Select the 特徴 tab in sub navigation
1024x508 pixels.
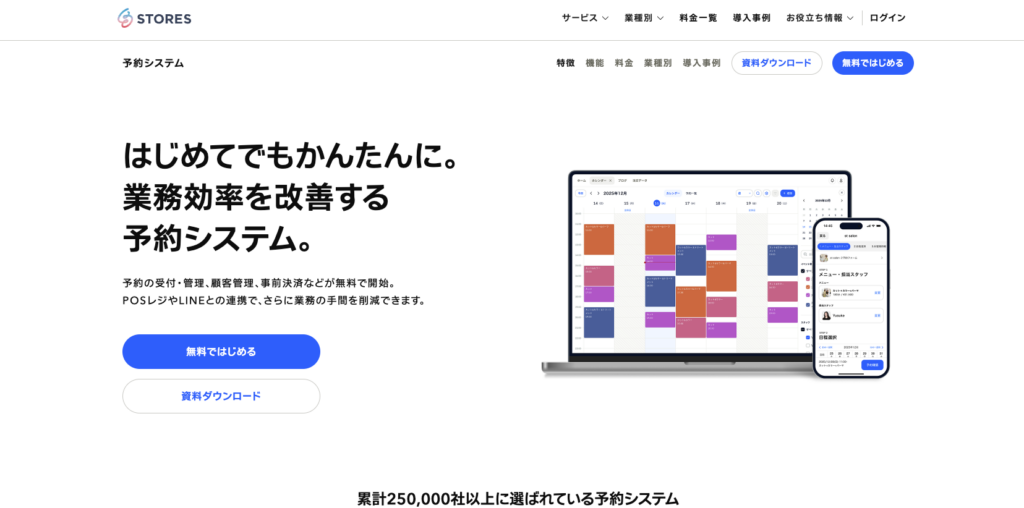pyautogui.click(x=565, y=63)
